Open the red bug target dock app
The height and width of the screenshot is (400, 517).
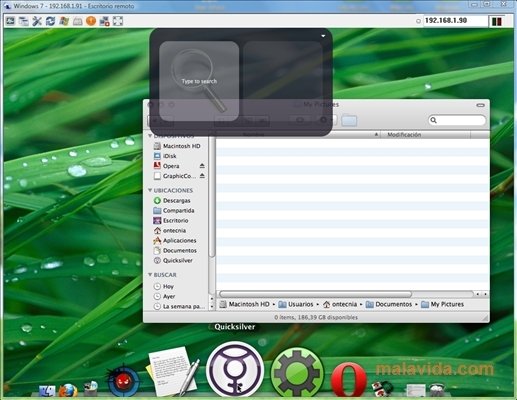pos(123,380)
